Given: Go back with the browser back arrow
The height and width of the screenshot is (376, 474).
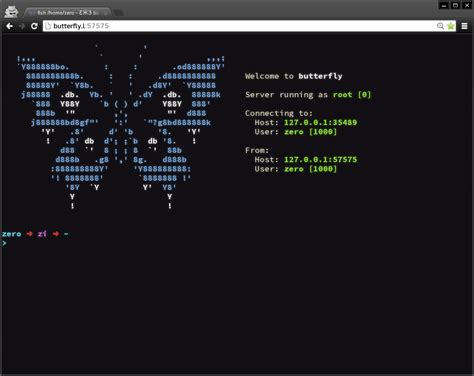Looking at the screenshot, I should coord(9,26).
